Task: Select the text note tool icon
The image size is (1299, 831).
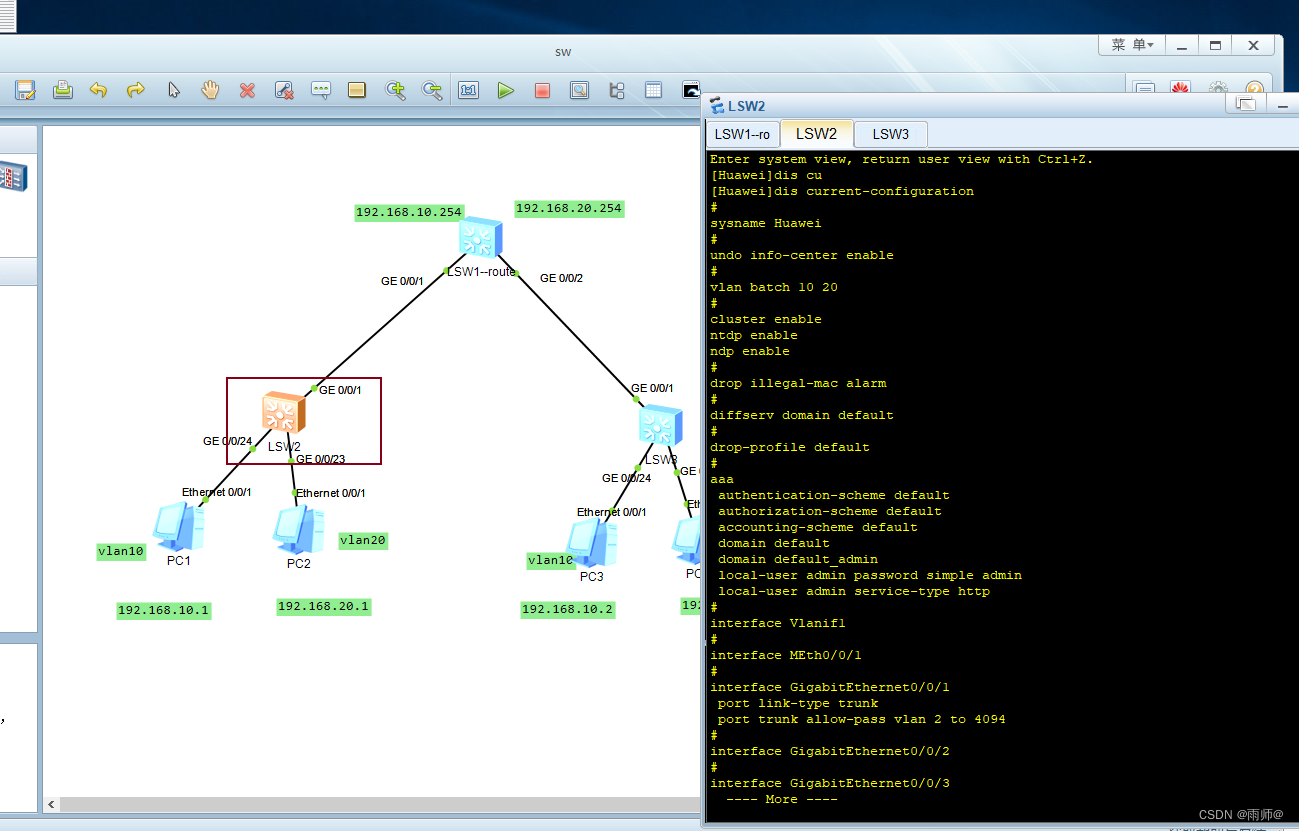Action: tap(320, 90)
